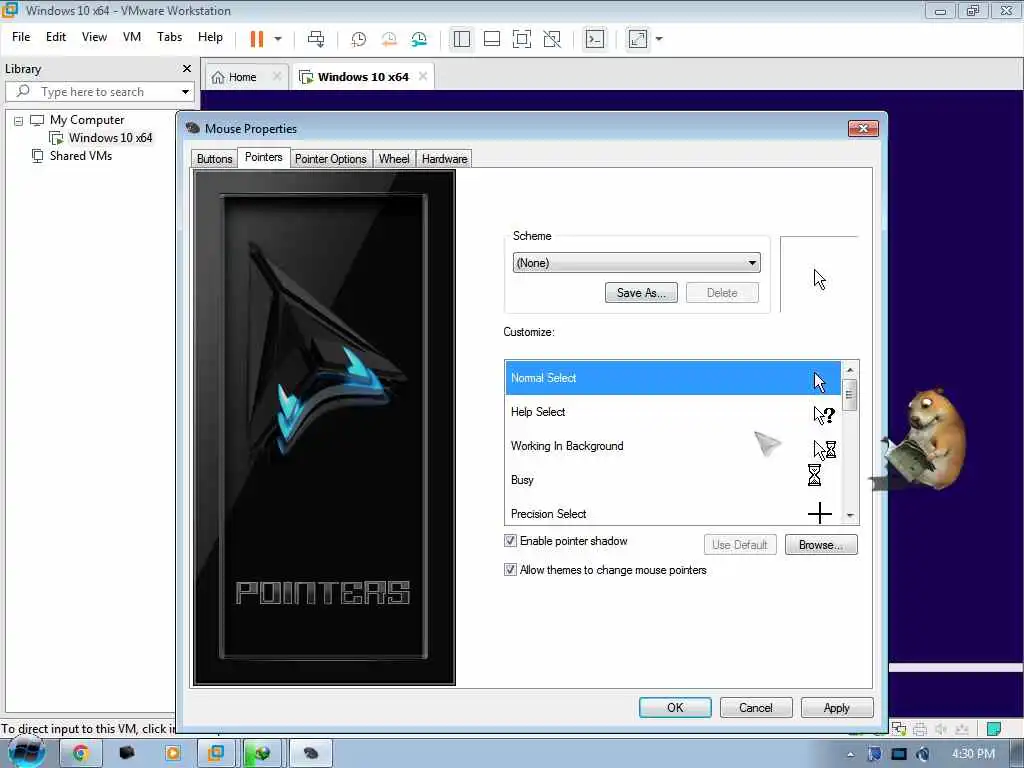Select Windows 10 x64 in the Library tree

[110, 138]
